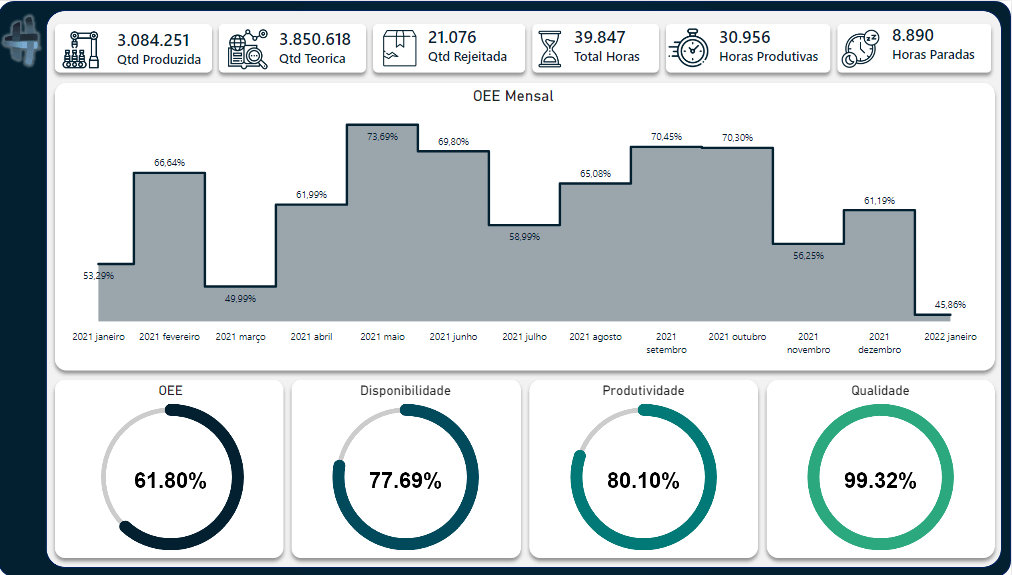Click the 77.69% Disponibilidade gauge value
Screen dimensions: 1012x575
[405, 481]
